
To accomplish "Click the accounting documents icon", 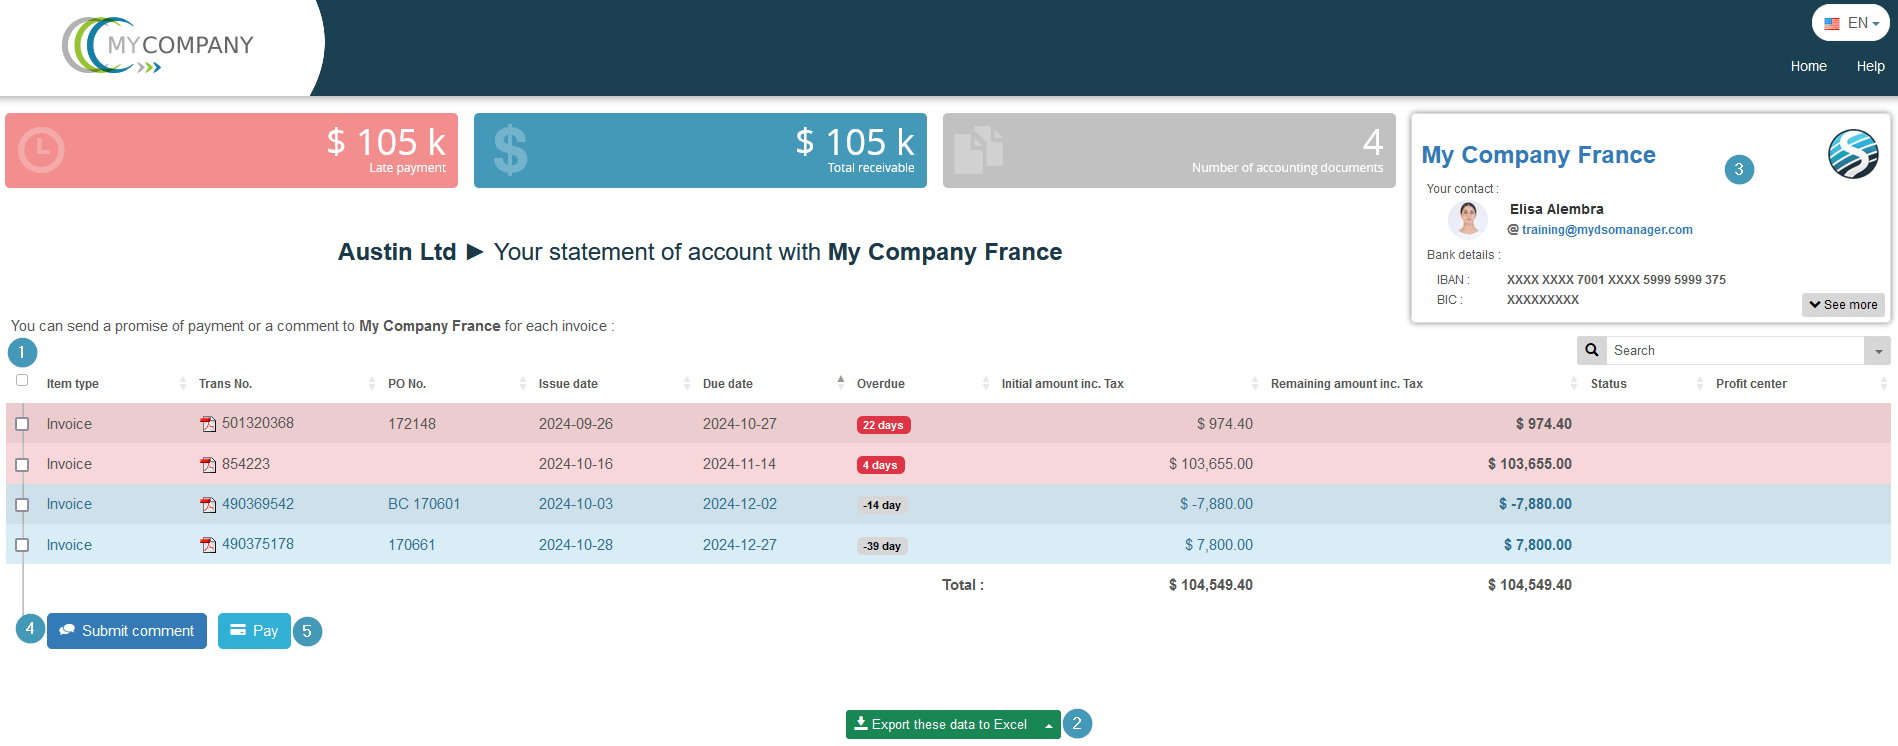I will (x=978, y=150).
